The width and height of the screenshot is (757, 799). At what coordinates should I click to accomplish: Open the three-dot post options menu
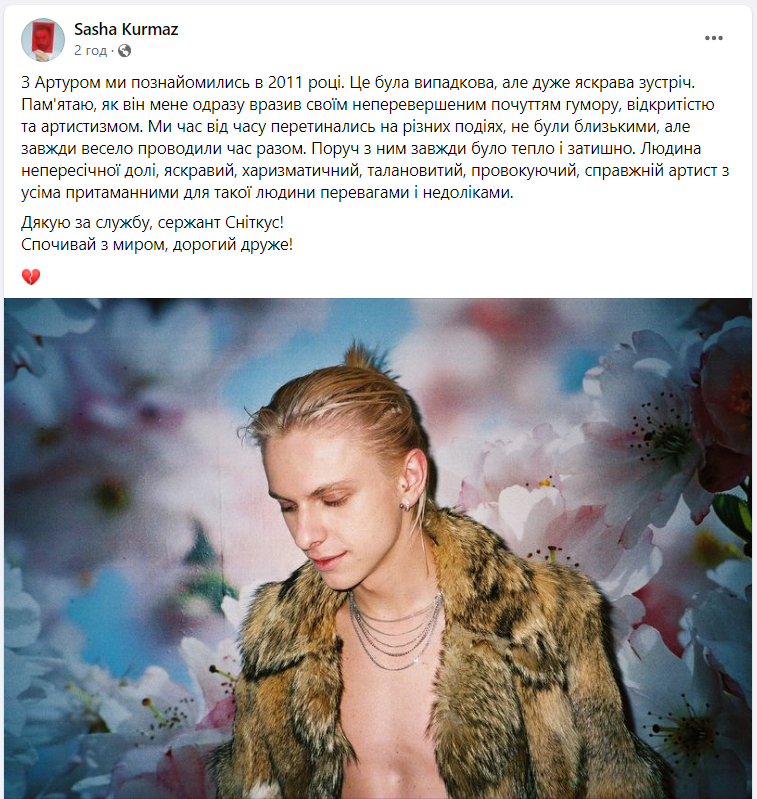point(714,38)
